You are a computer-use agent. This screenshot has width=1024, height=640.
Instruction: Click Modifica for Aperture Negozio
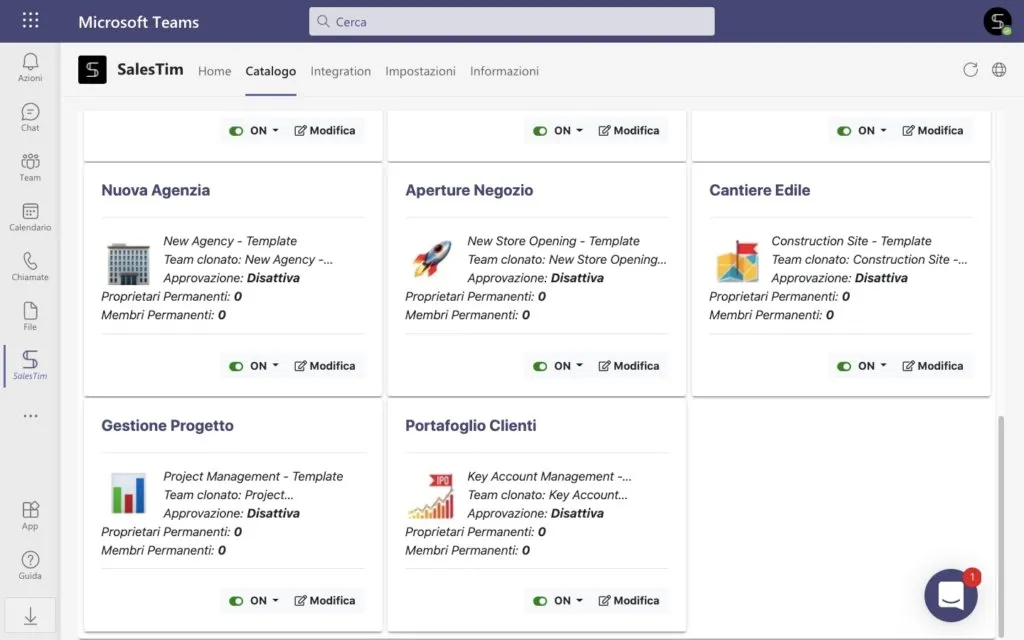click(629, 366)
